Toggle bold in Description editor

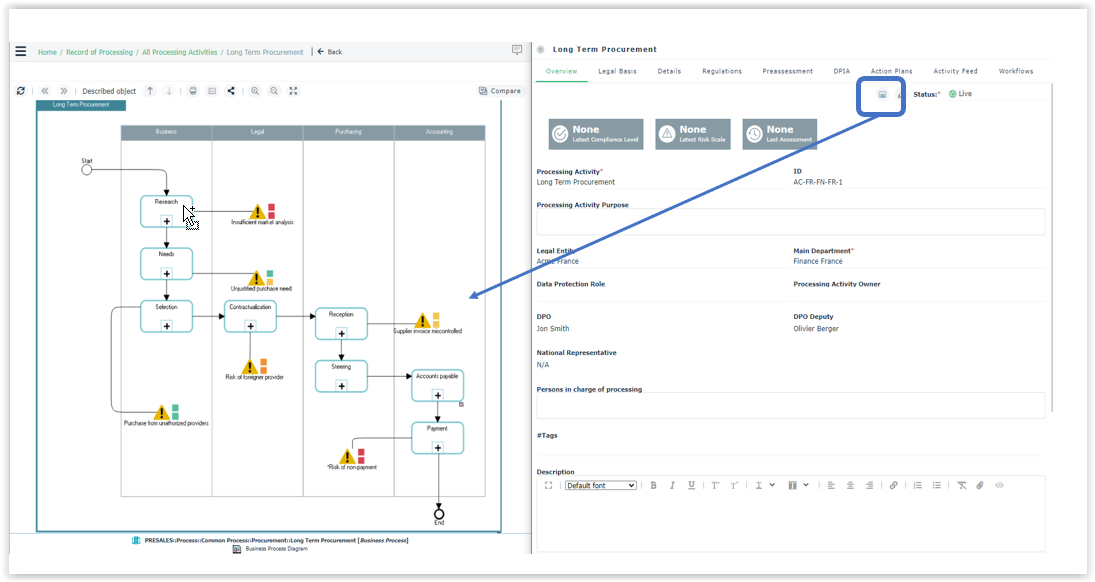653,485
